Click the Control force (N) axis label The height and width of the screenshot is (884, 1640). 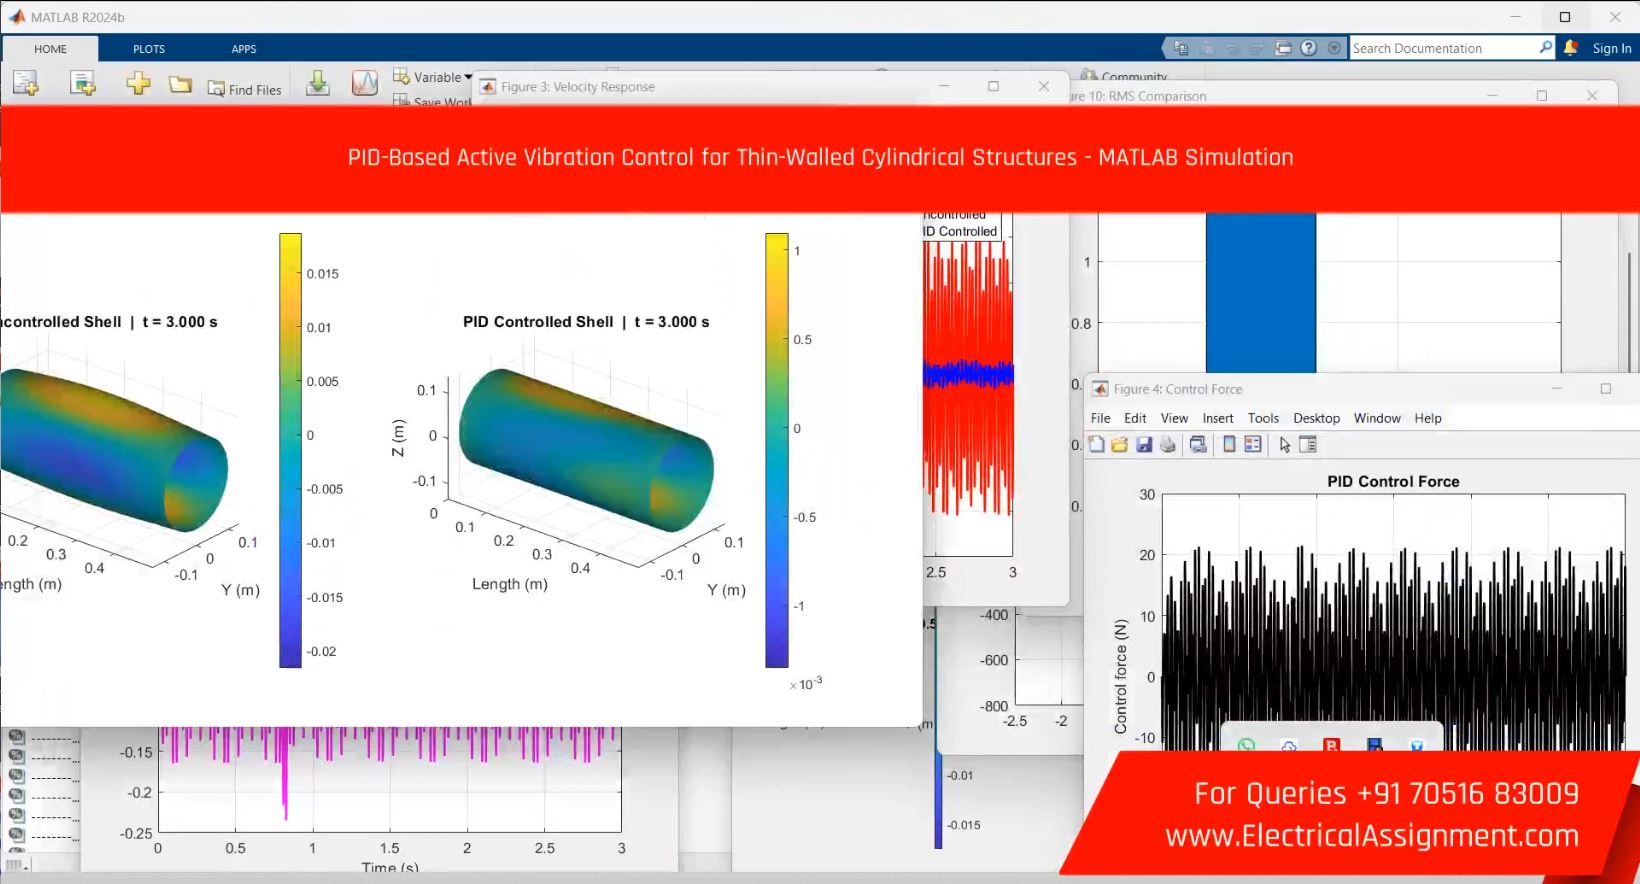[x=1121, y=677]
